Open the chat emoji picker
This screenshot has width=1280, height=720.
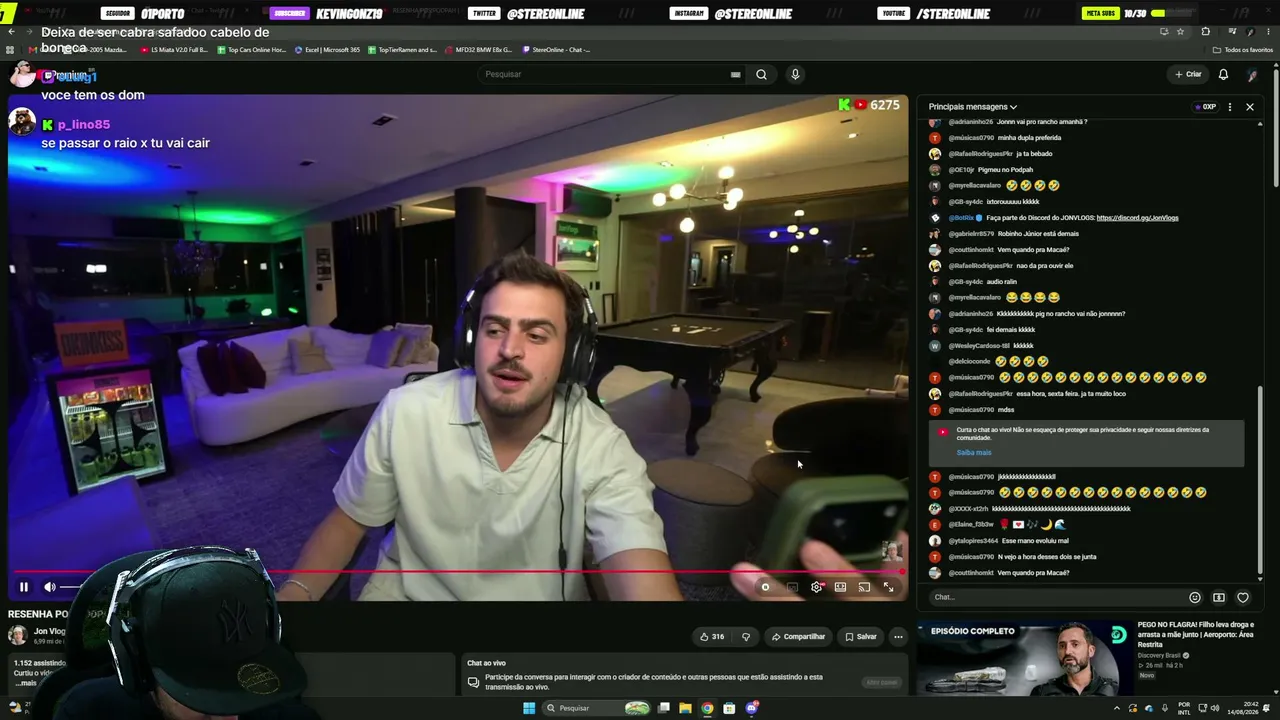pos(1195,597)
